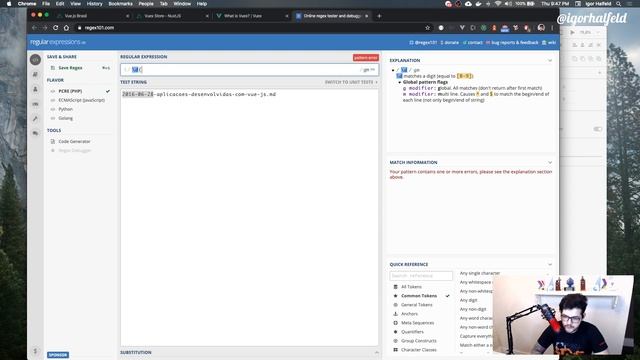
Task: Click the Sponsor badge
Action: 58,355
